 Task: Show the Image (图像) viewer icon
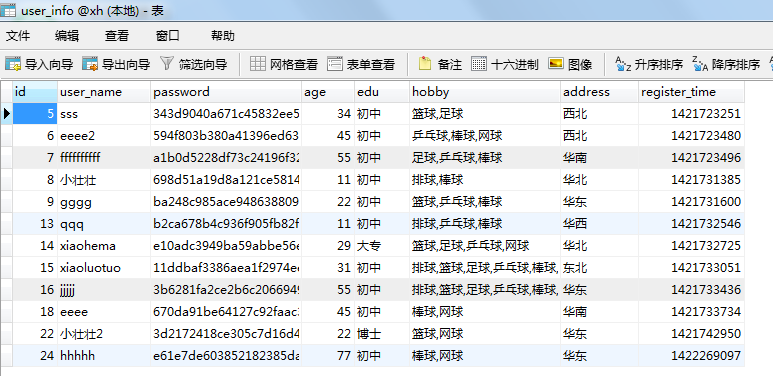[556, 64]
